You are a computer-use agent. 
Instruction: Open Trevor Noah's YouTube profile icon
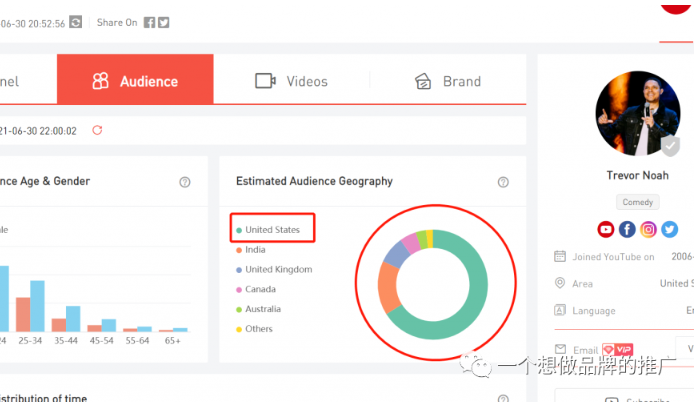pyautogui.click(x=605, y=229)
